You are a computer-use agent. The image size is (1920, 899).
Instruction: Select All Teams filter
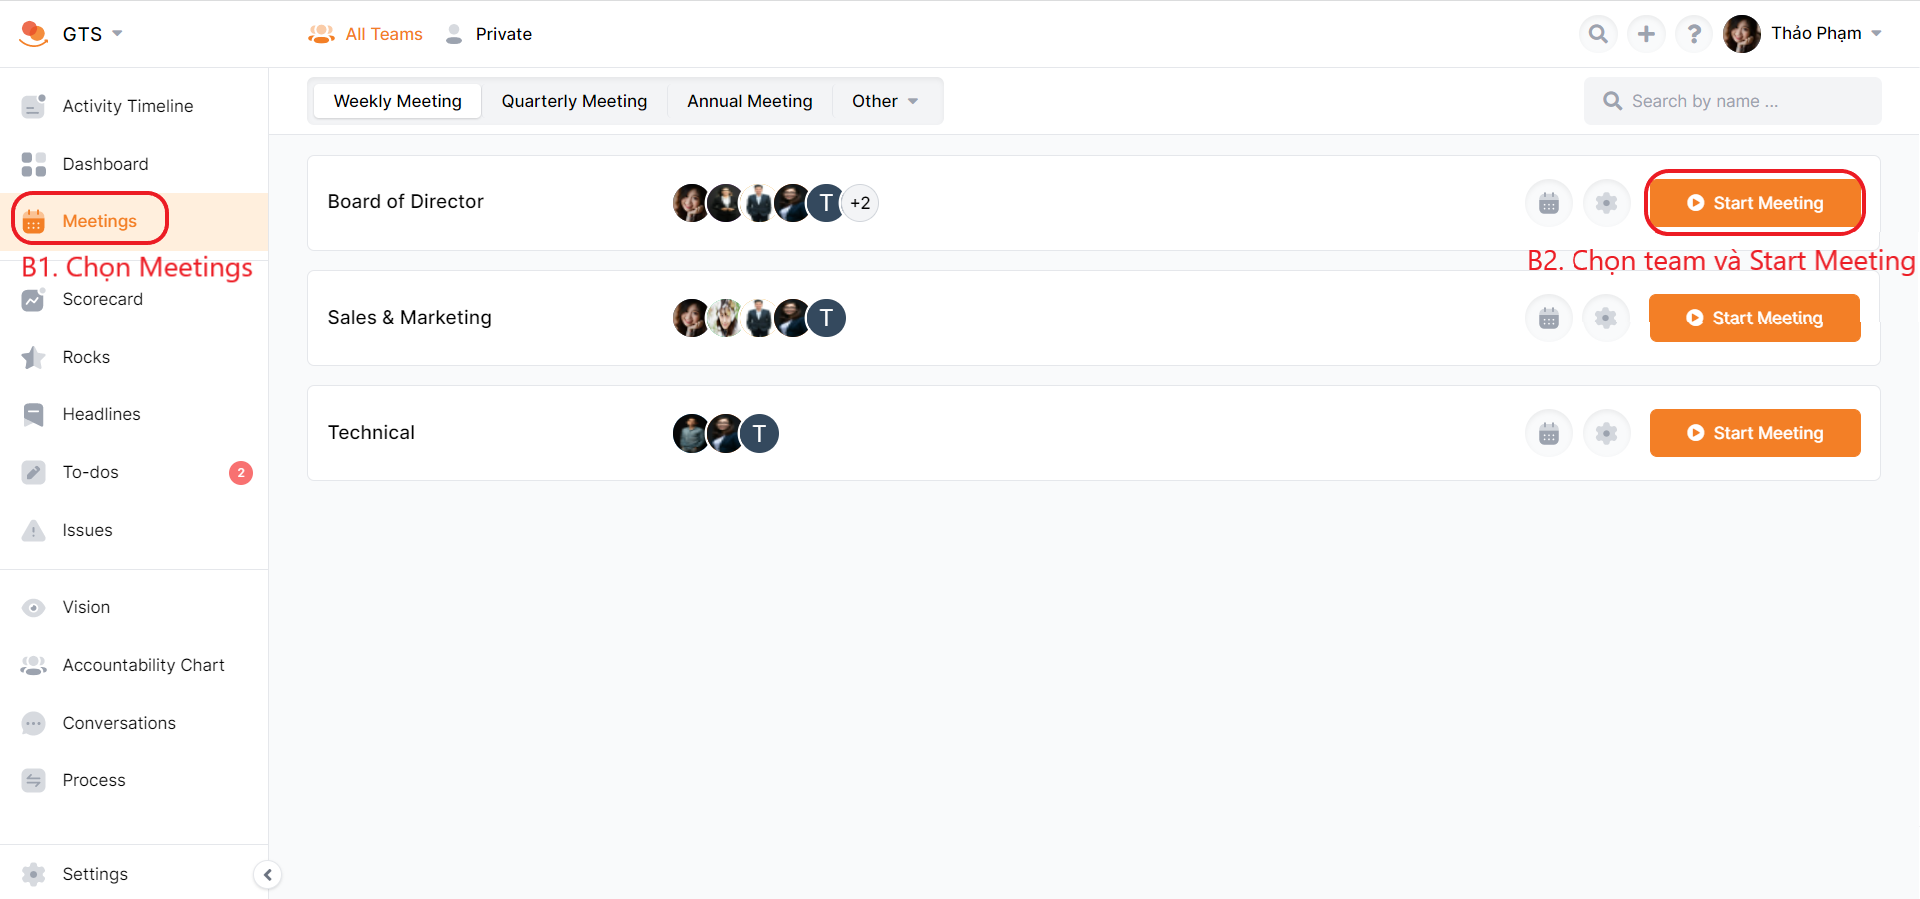(x=366, y=34)
